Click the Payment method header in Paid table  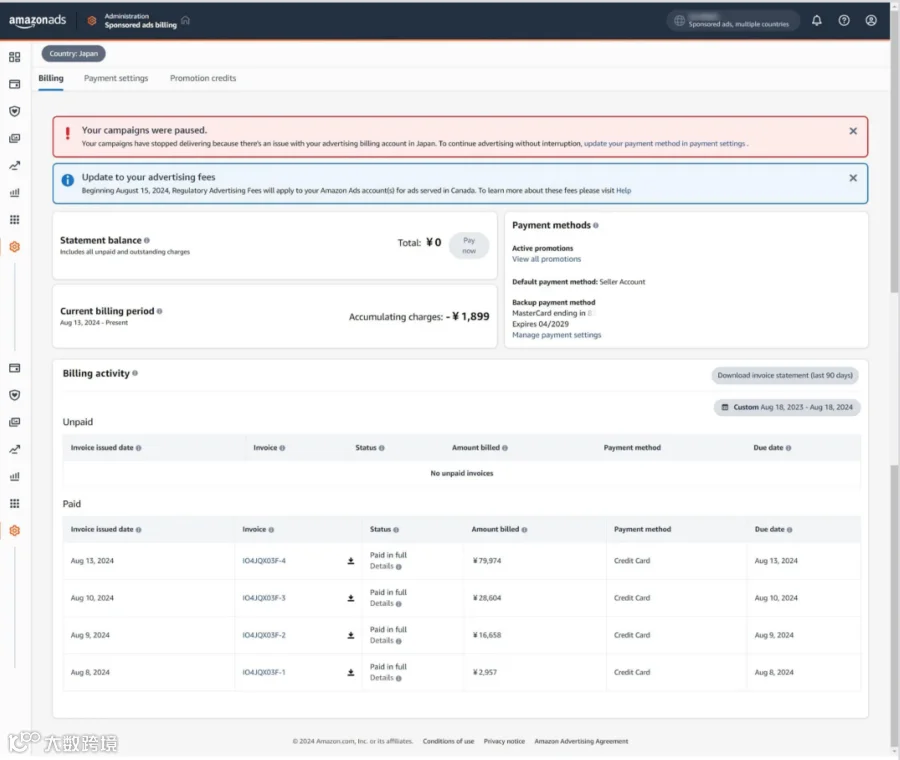click(642, 530)
